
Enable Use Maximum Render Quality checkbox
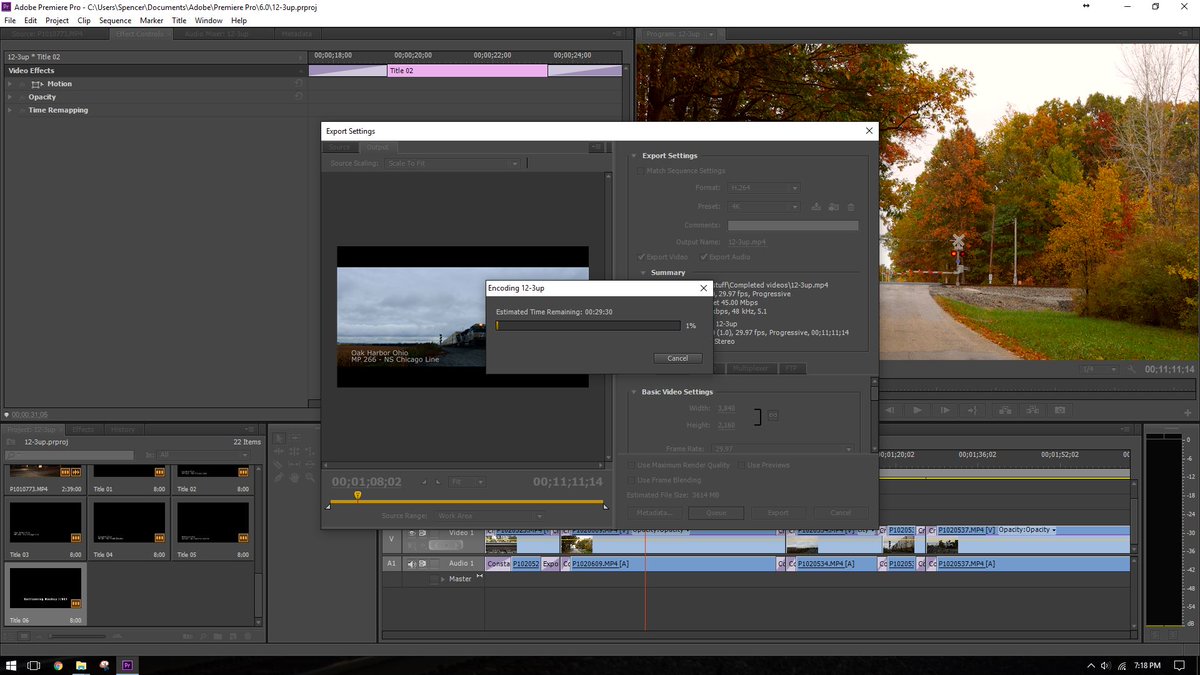[x=630, y=465]
